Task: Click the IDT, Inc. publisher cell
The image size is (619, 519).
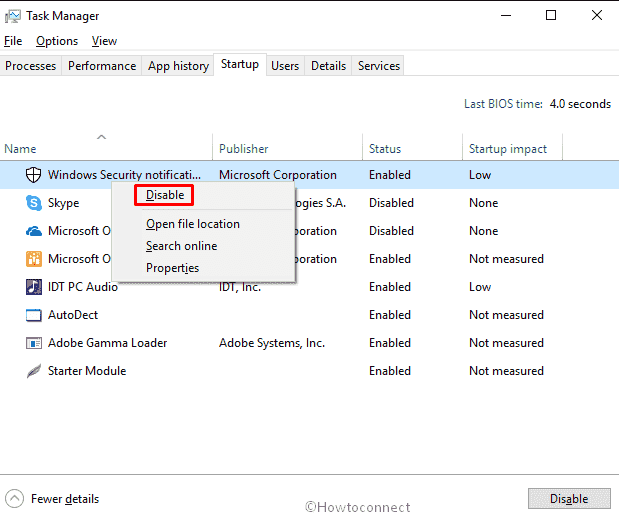Action: [x=240, y=287]
